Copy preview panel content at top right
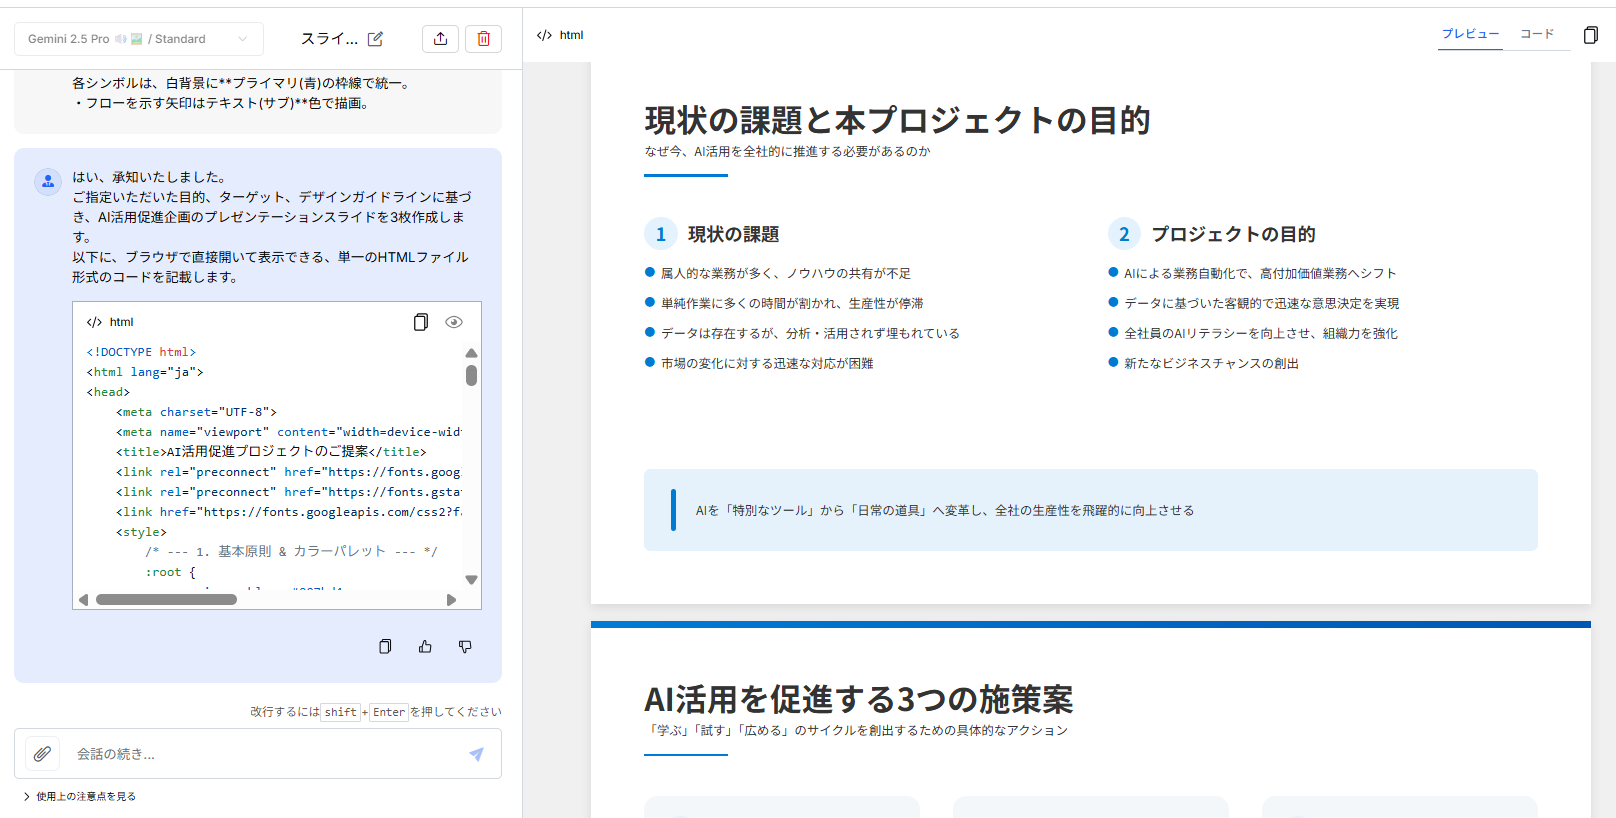The width and height of the screenshot is (1616, 818). [1590, 35]
